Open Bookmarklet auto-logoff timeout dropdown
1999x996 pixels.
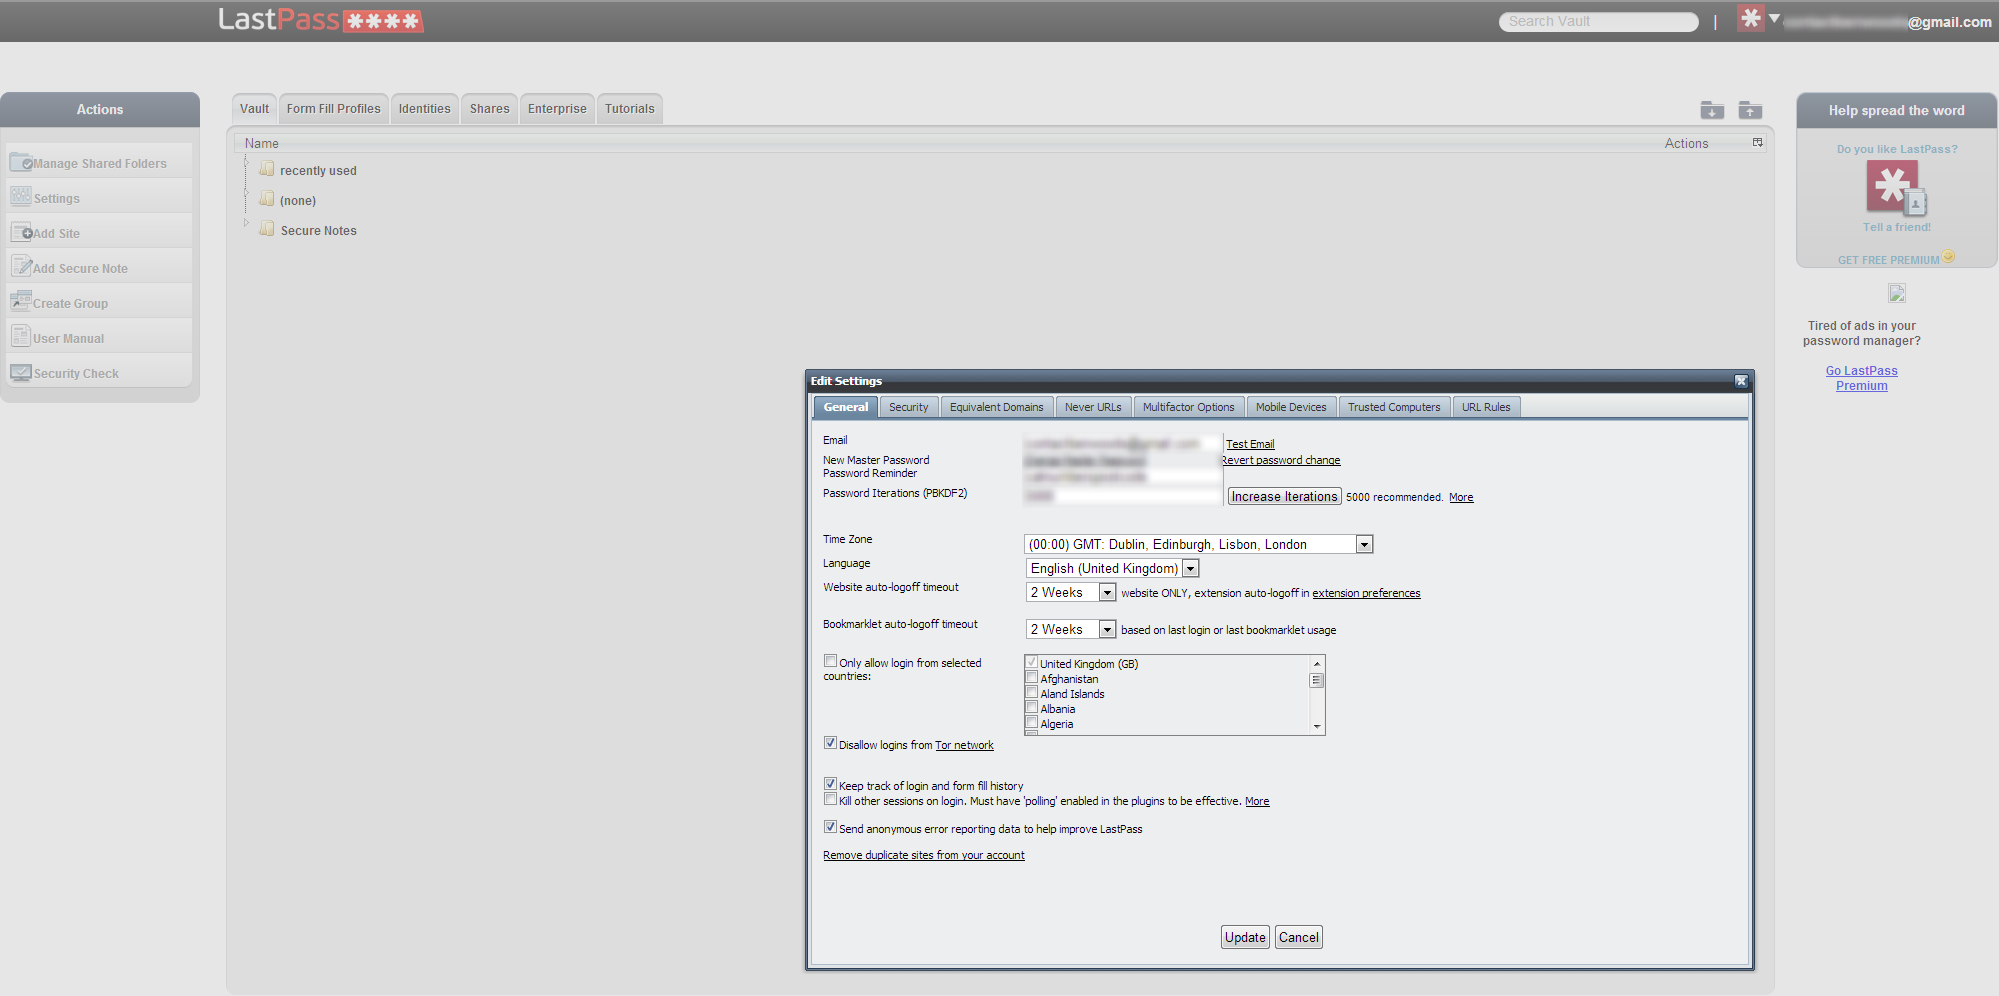(x=1070, y=629)
